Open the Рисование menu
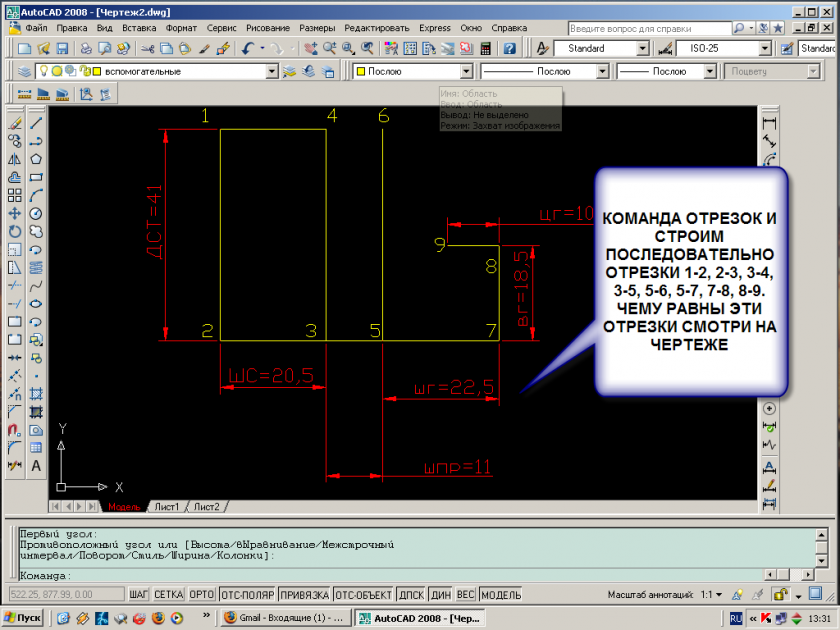 tap(270, 28)
